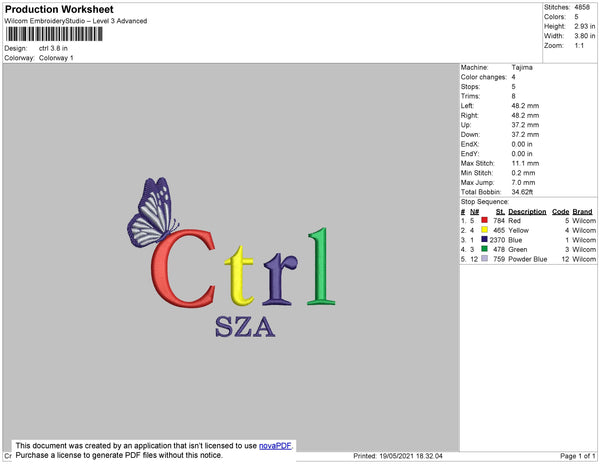Click the Machine value Tajima
The height and width of the screenshot is (464, 600).
tap(522, 67)
